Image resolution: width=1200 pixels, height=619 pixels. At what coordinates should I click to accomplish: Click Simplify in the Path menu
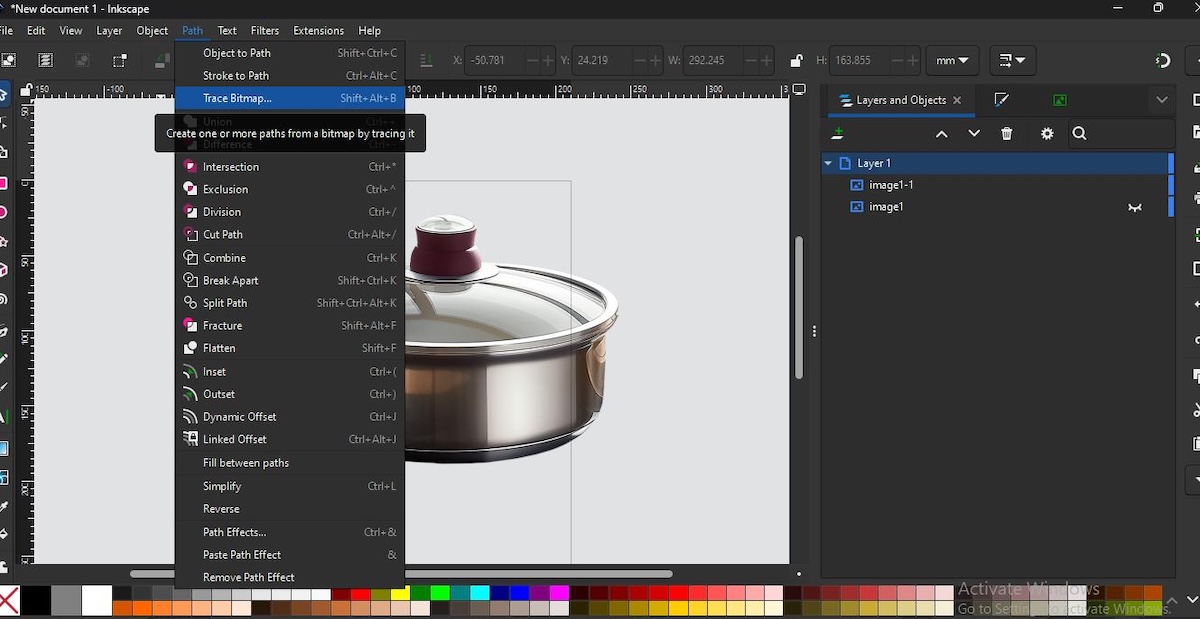point(222,486)
